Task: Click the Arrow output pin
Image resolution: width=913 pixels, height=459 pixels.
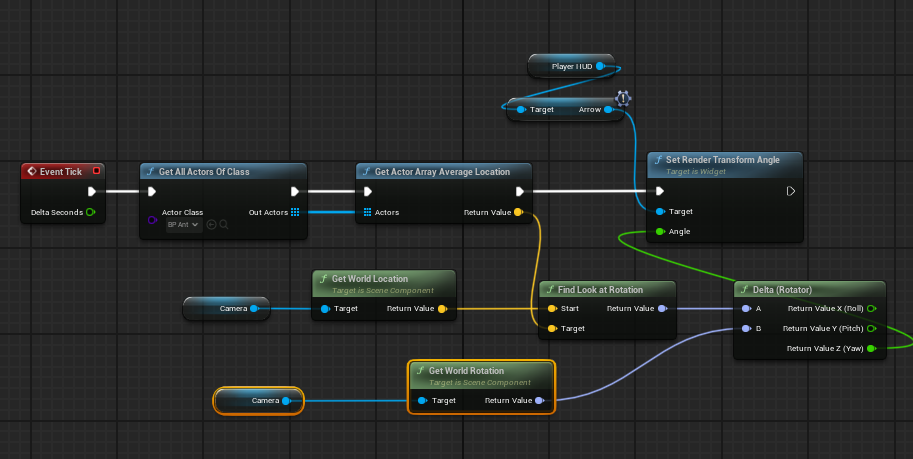Action: click(608, 110)
